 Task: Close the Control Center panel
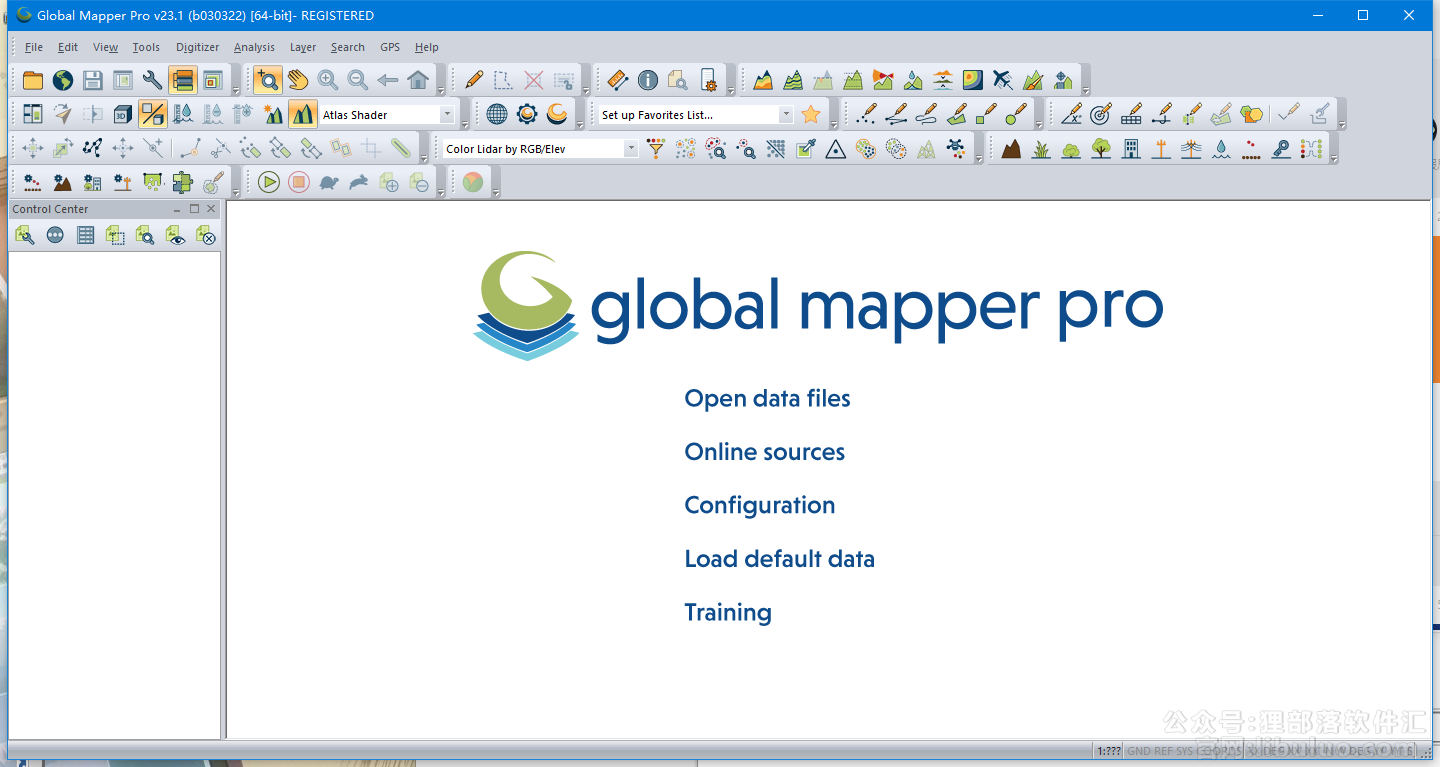tap(211, 209)
